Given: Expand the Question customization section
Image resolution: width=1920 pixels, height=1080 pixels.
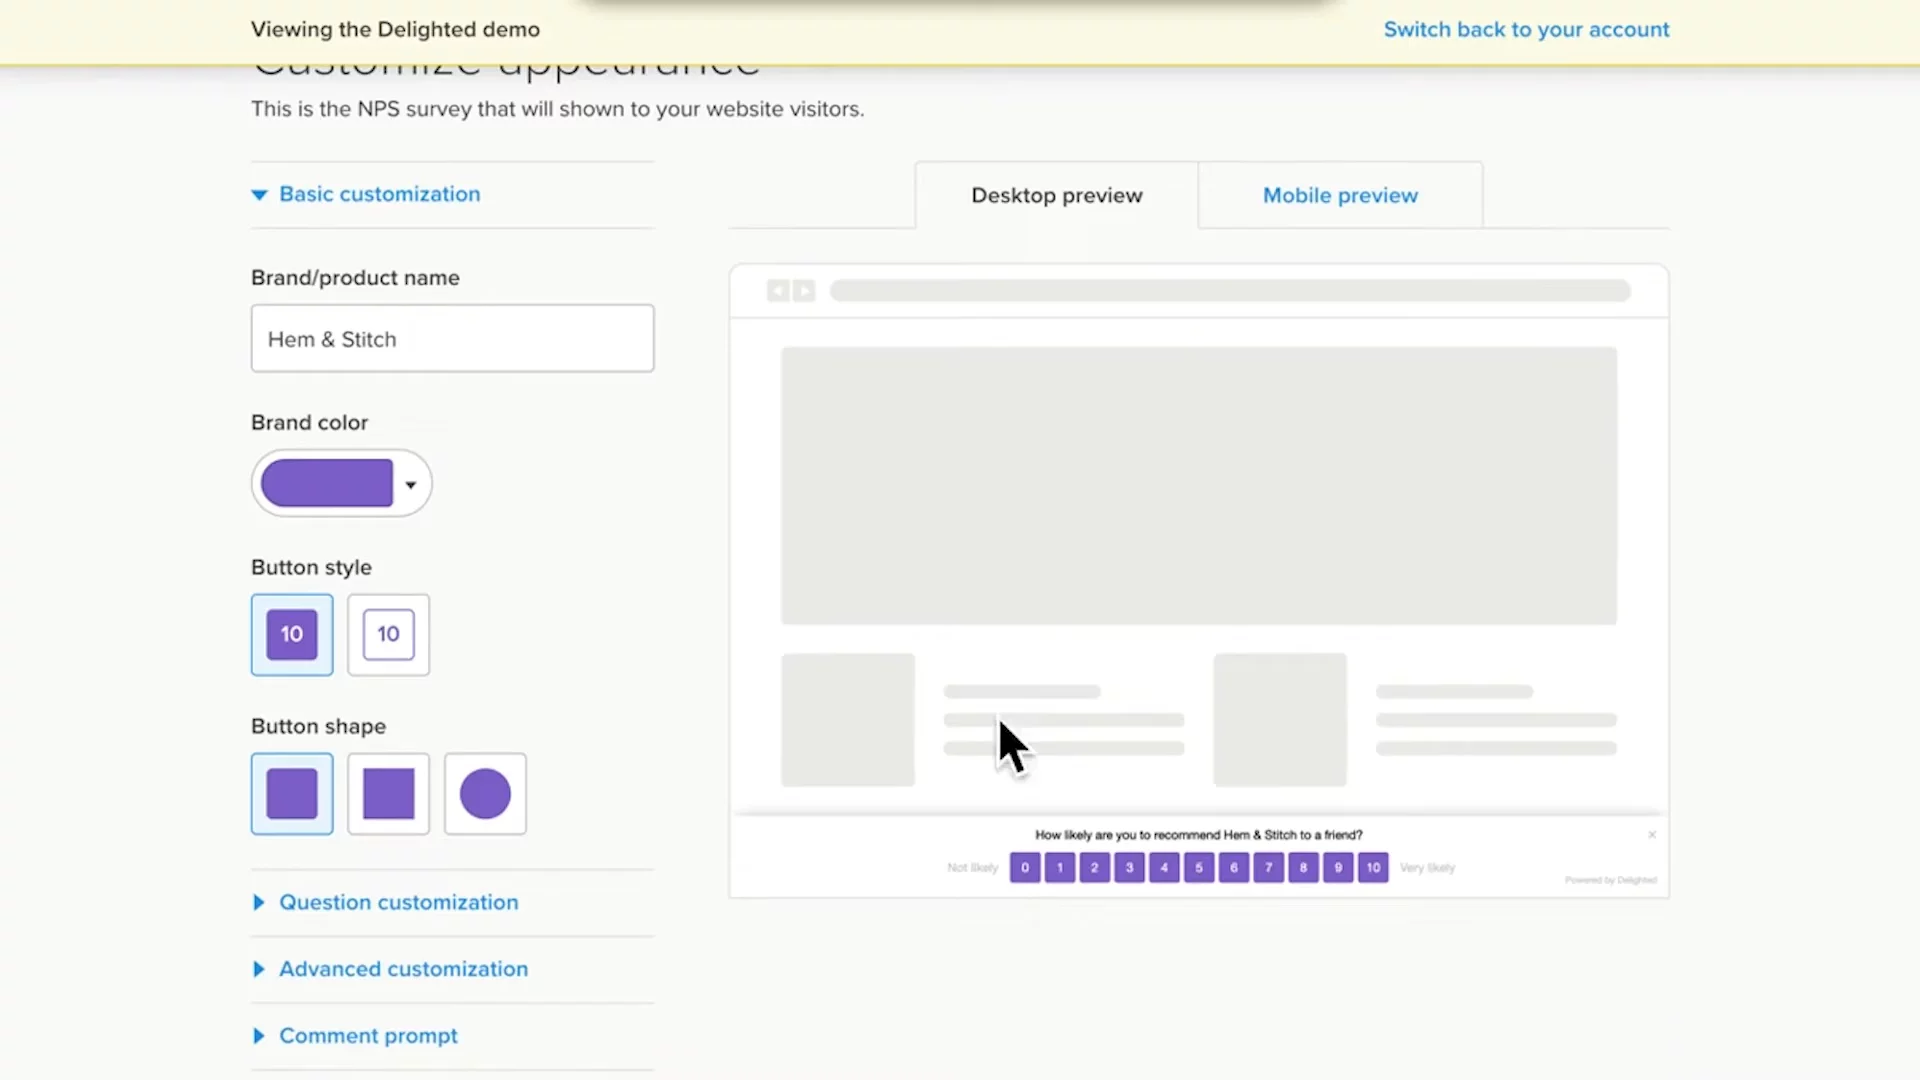Looking at the screenshot, I should (x=398, y=902).
